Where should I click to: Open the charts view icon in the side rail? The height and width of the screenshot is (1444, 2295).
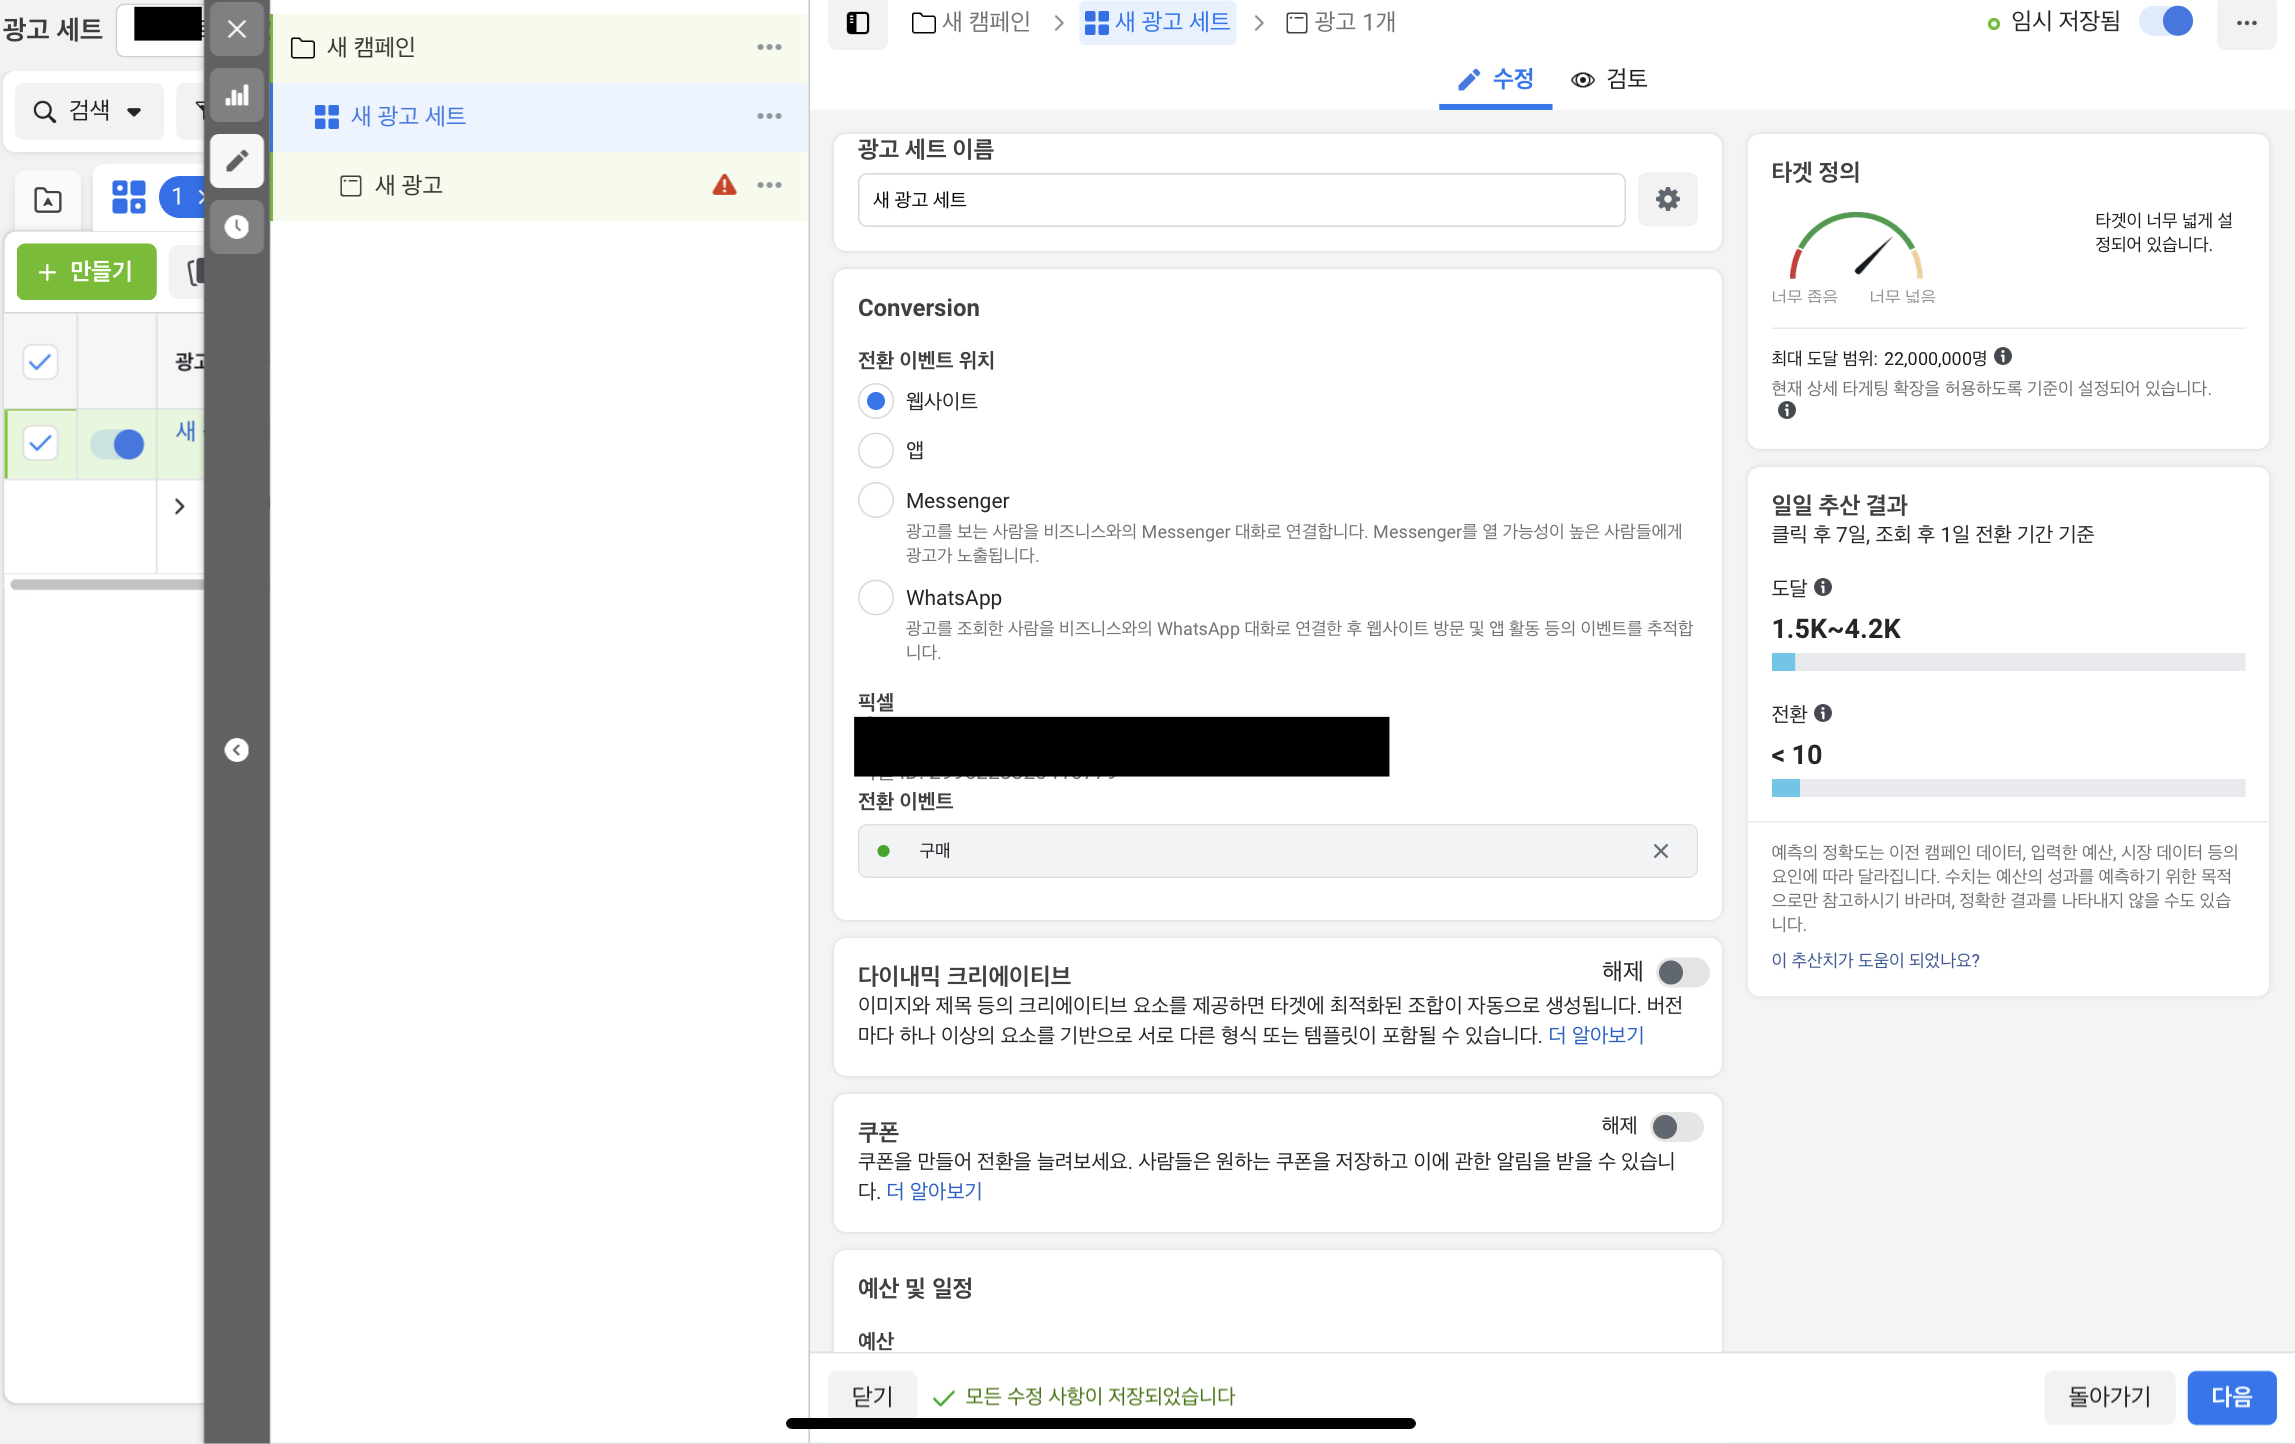[237, 96]
